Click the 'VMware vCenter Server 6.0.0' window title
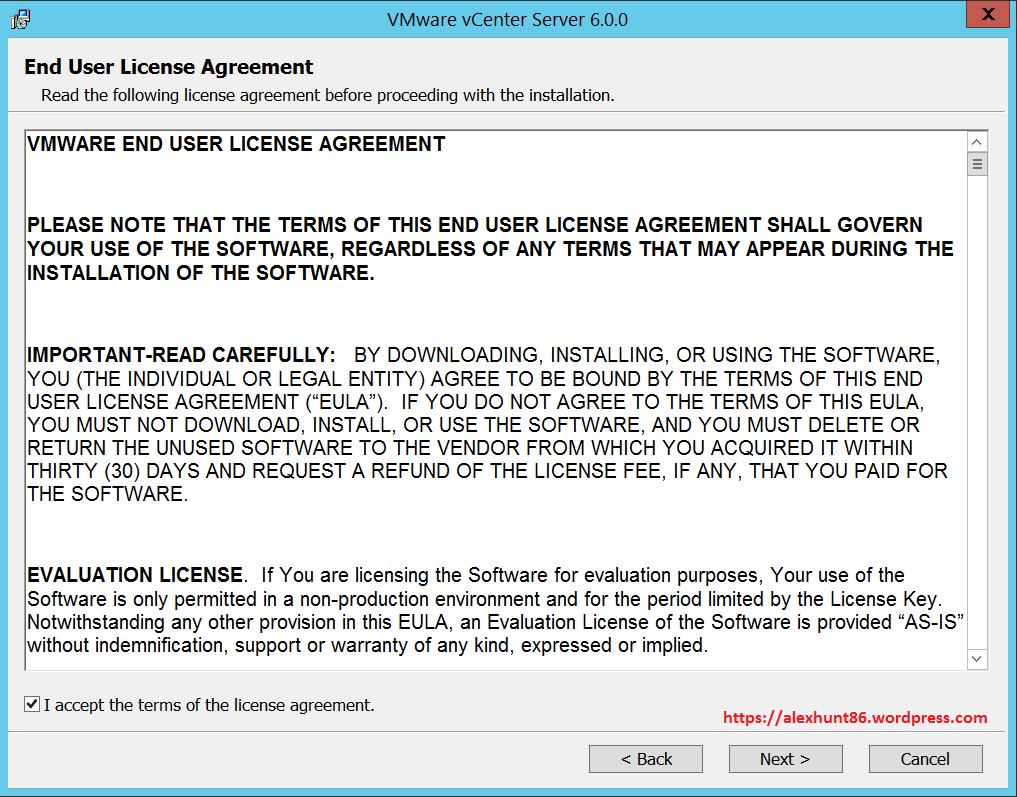Screen dimensions: 1017x797 pyautogui.click(x=507, y=19)
